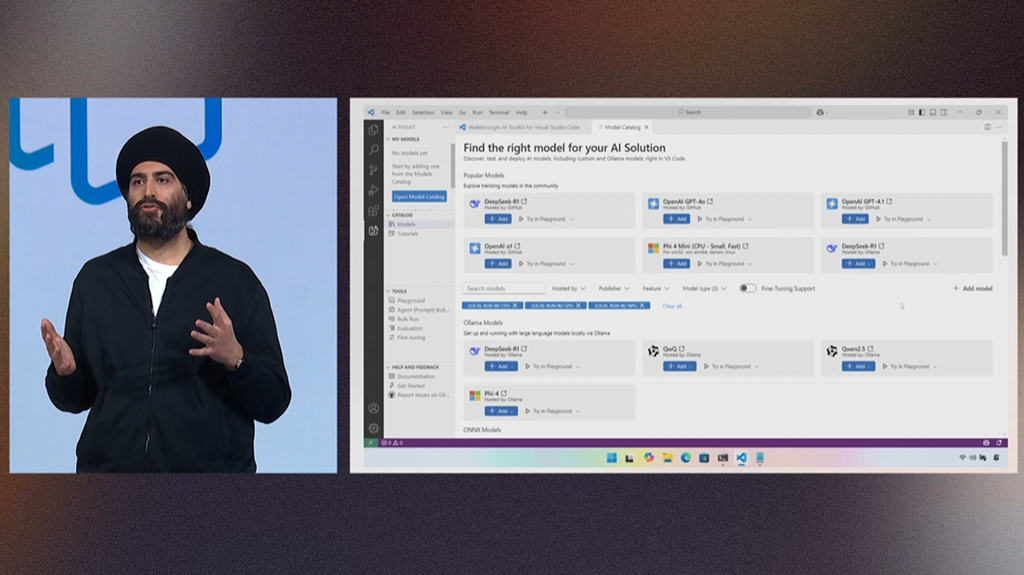Open Terminal app from taskbar
The width and height of the screenshot is (1024, 575).
click(723, 458)
